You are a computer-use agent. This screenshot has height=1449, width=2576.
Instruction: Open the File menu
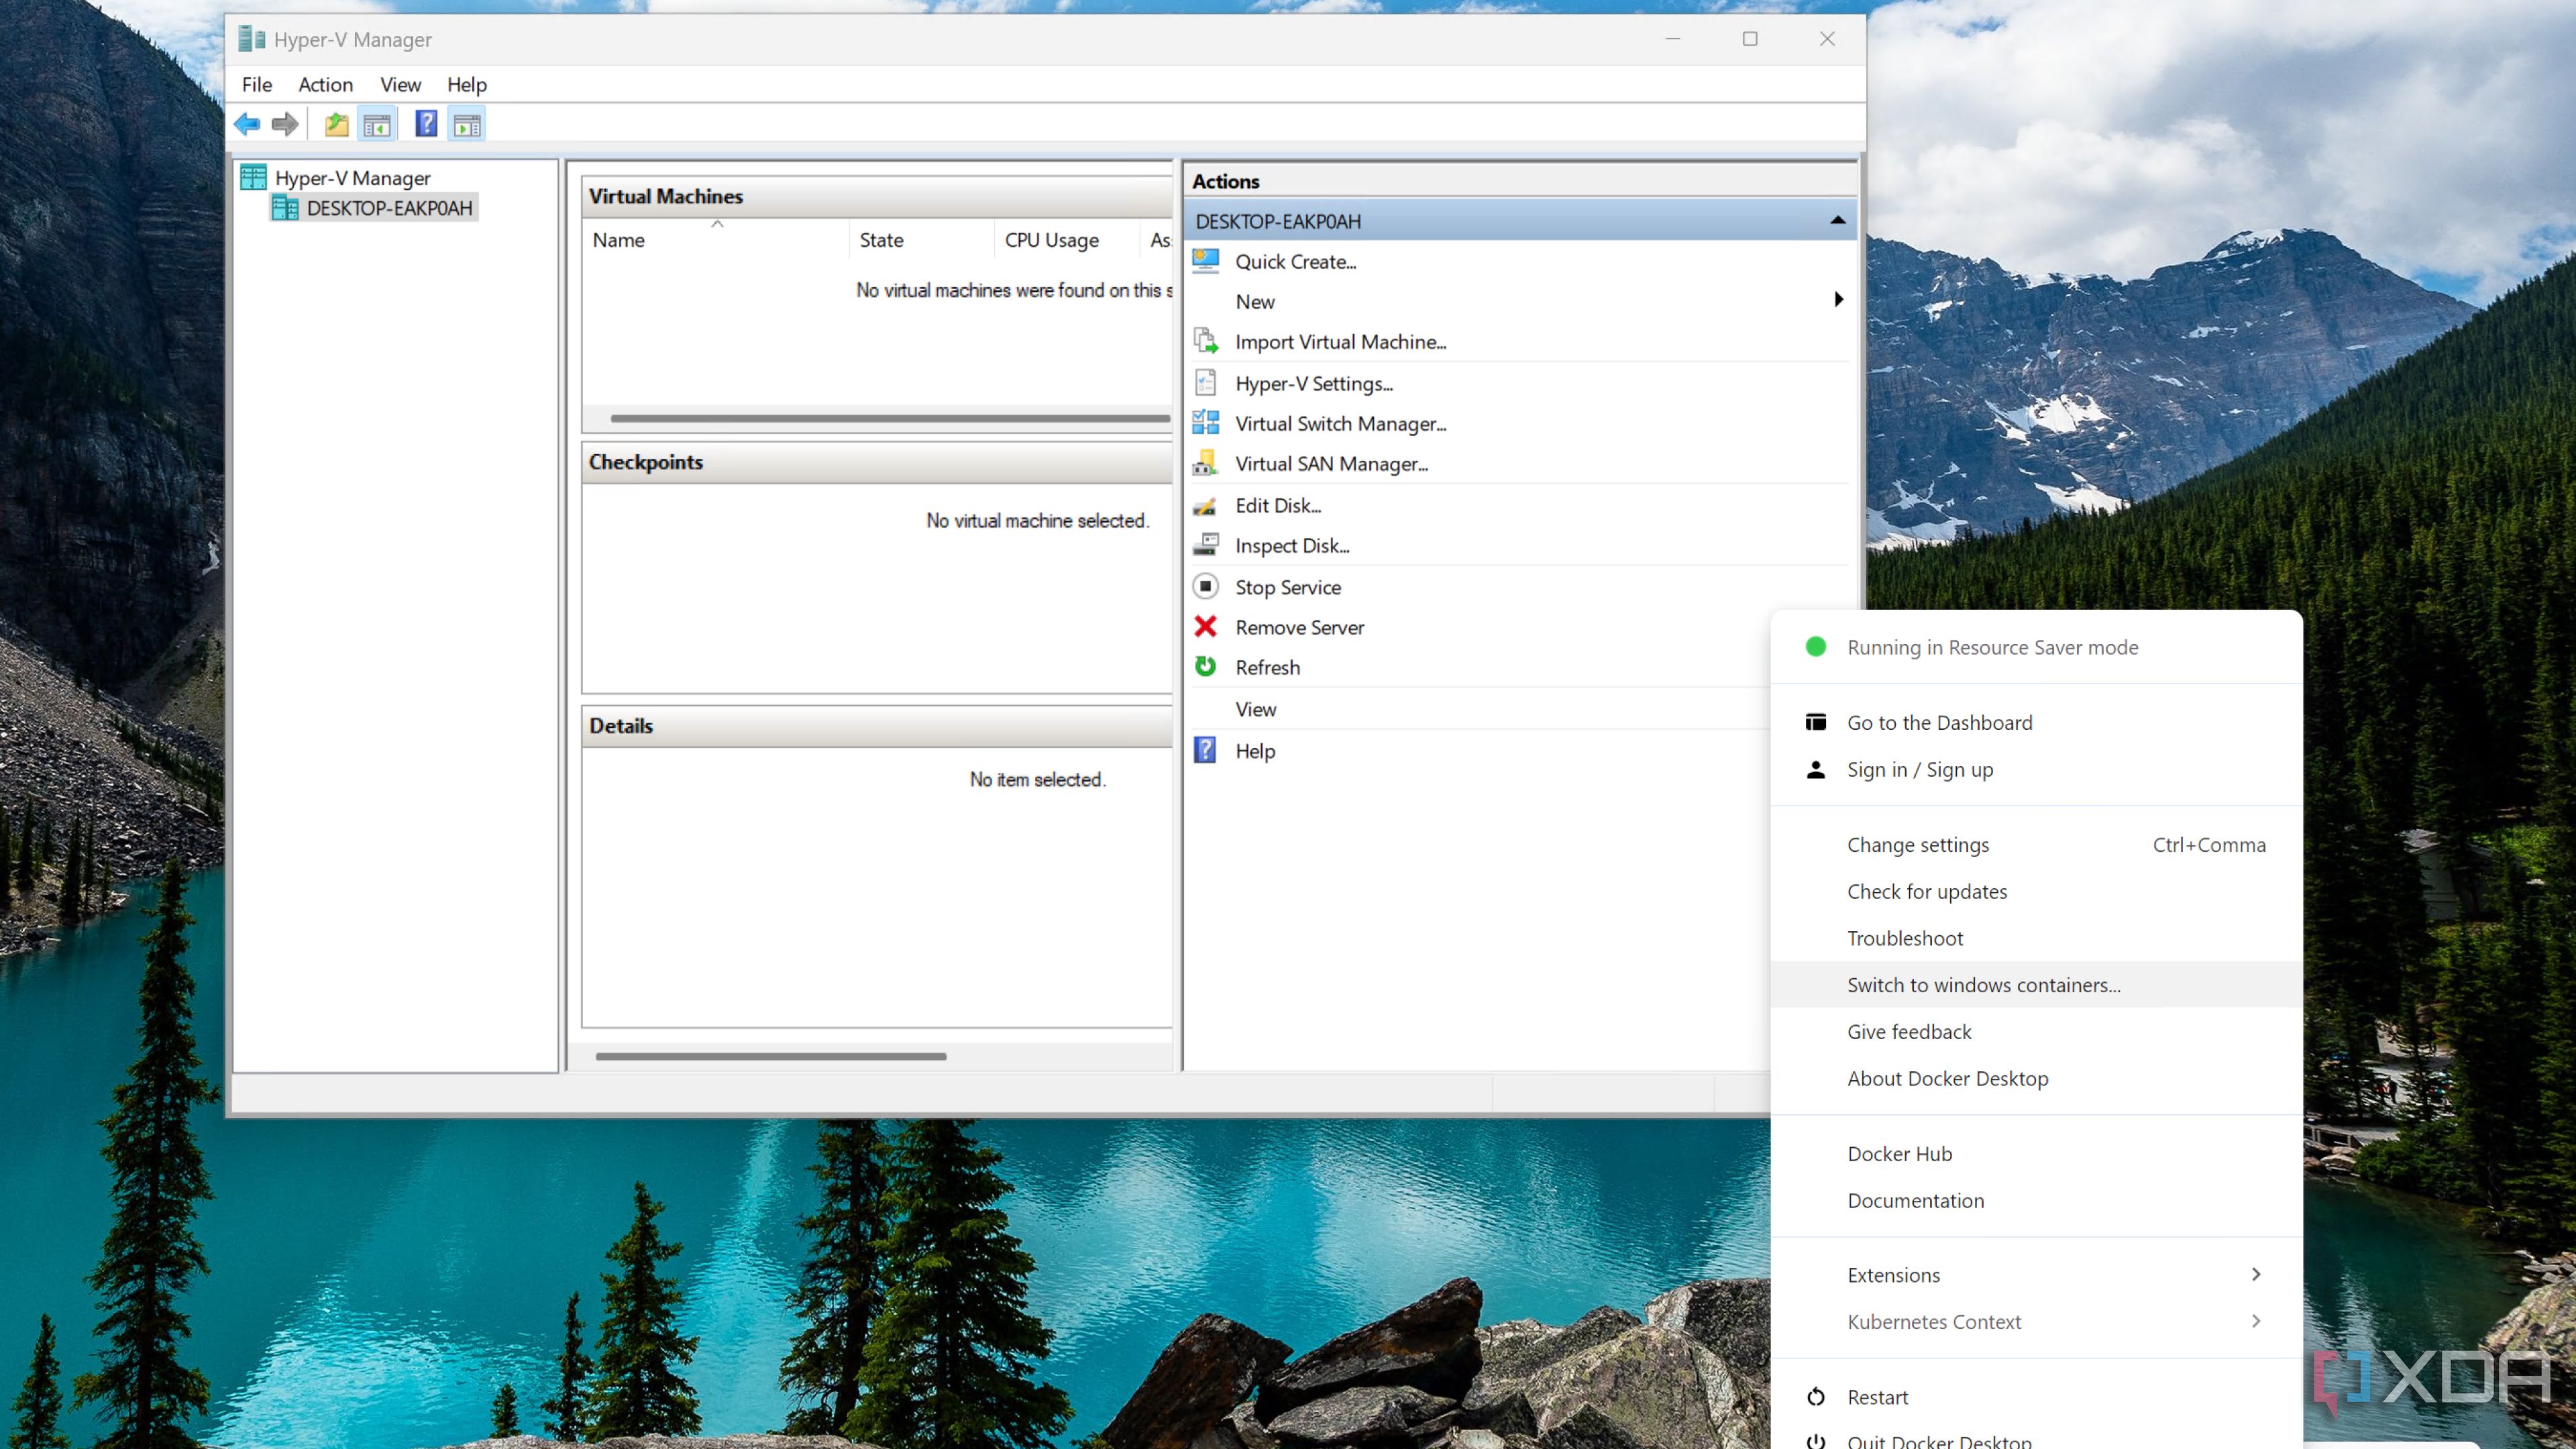257,85
